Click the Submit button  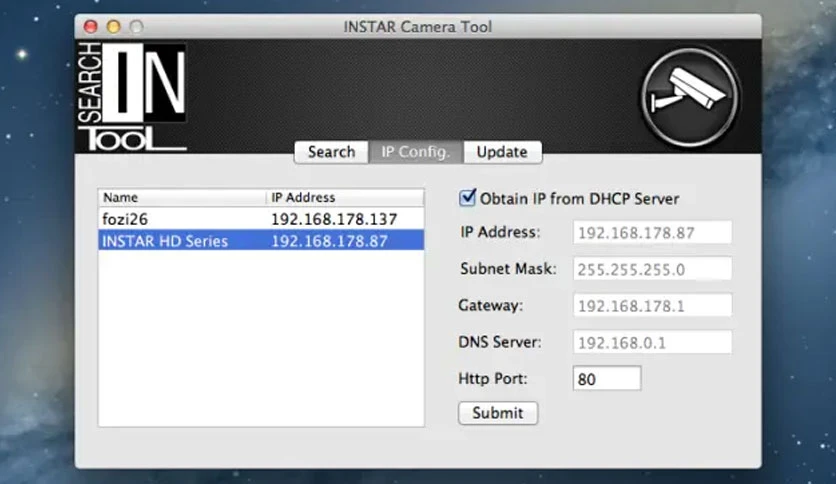pos(497,413)
